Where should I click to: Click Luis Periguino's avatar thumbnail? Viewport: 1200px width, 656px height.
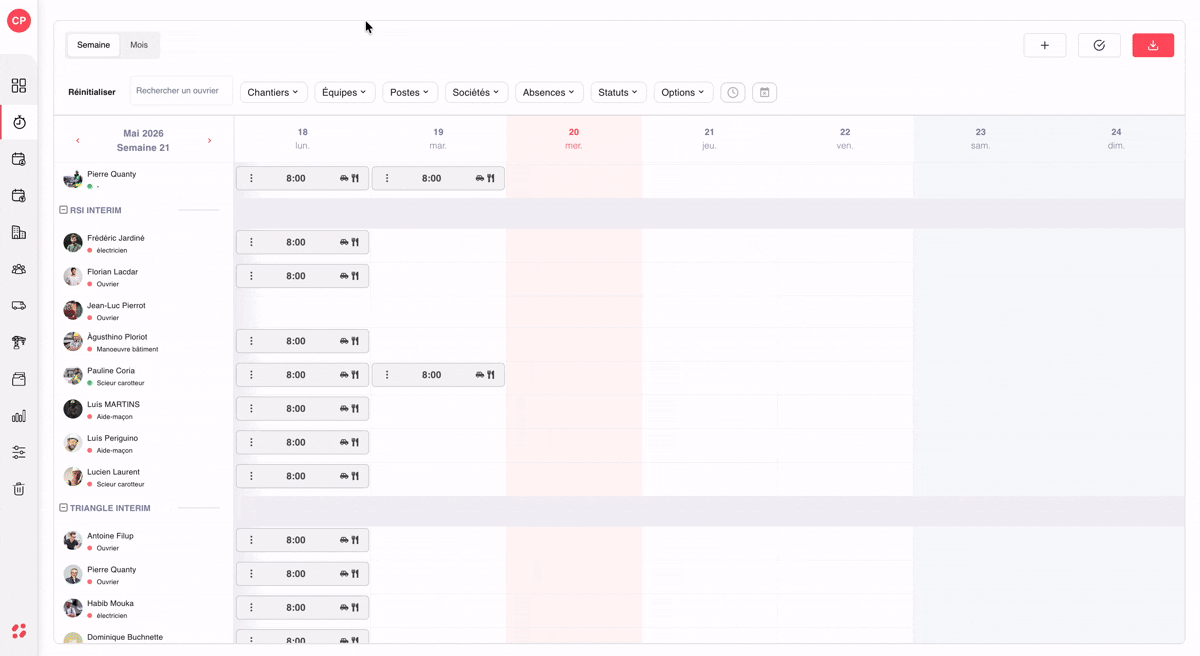[x=73, y=443]
